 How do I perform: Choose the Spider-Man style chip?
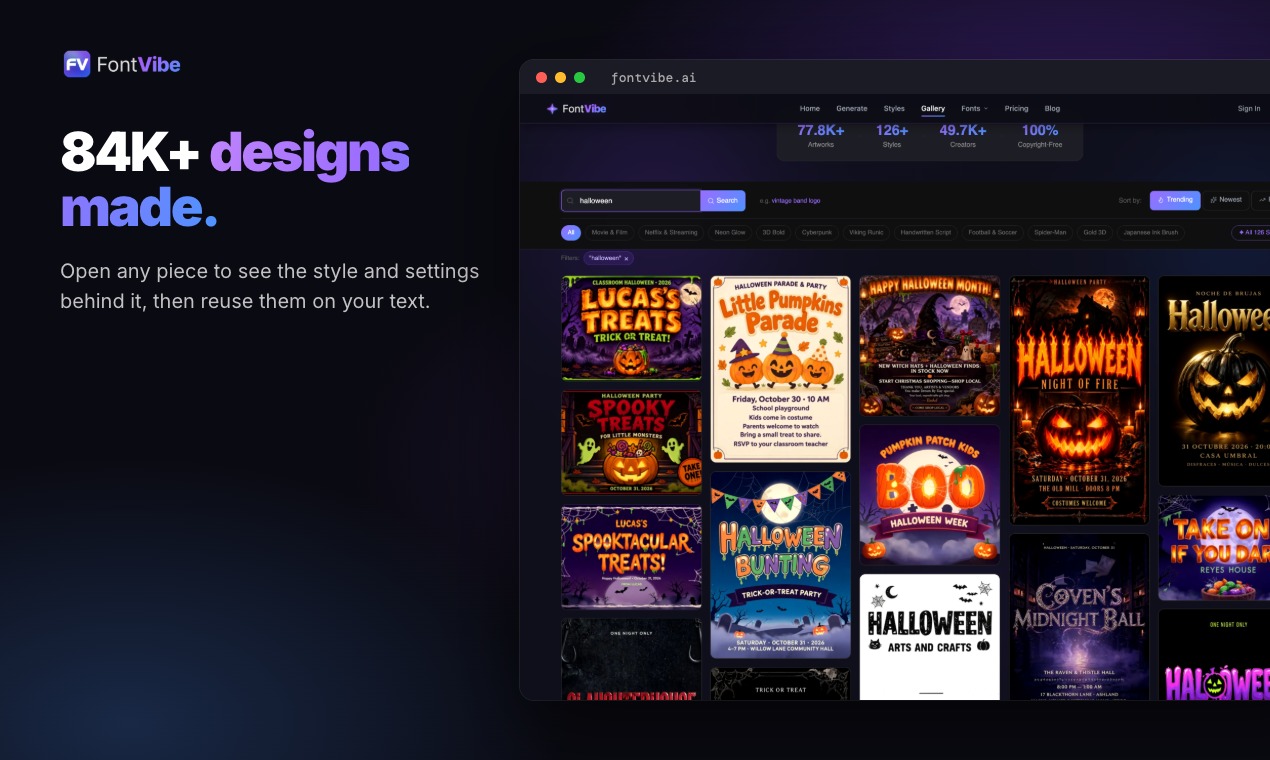[1051, 233]
